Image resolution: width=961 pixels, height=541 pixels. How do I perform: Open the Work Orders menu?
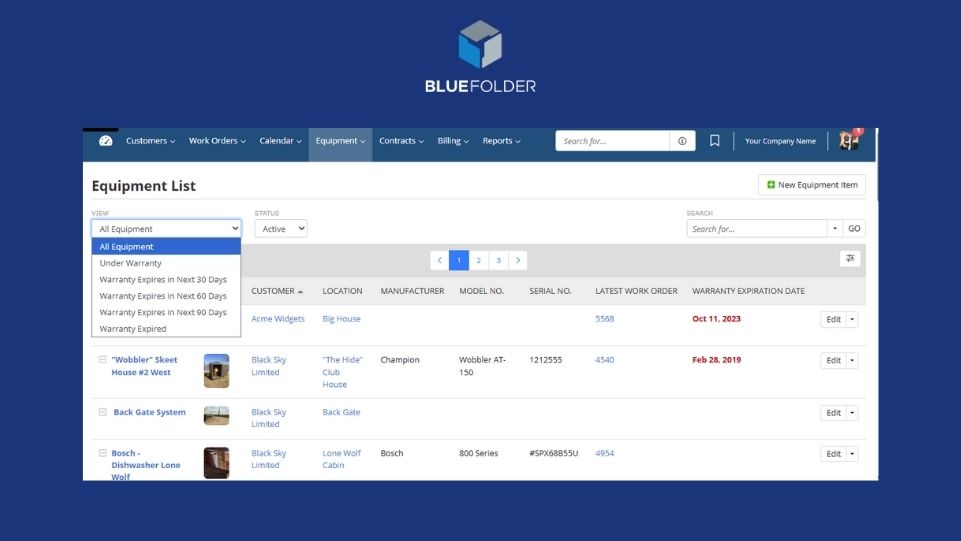pos(217,141)
